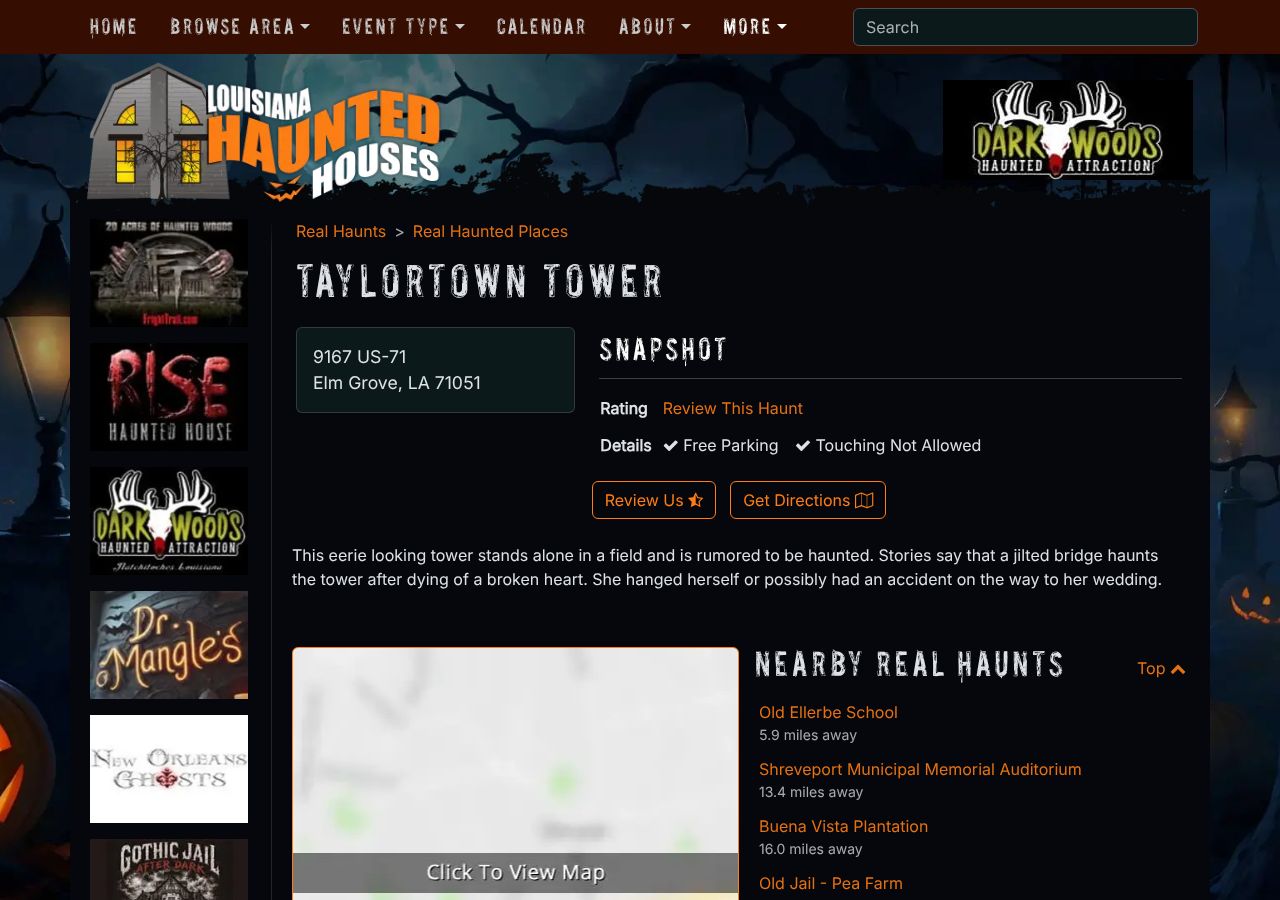Jump to Top of page link
1280x900 pixels.
[1161, 668]
